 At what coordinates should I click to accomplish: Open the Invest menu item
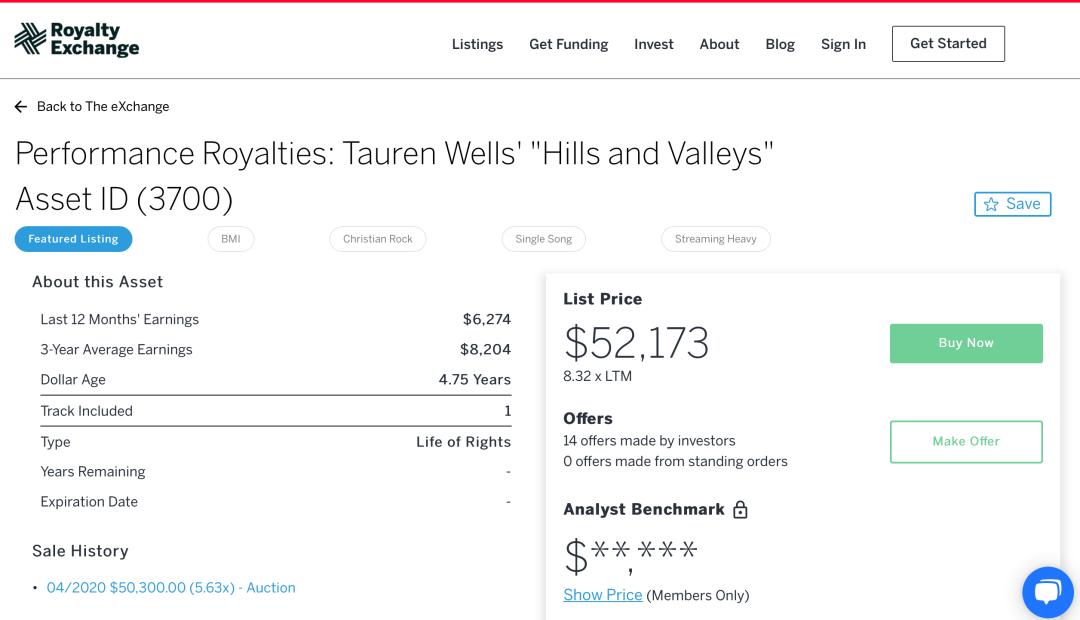(x=654, y=44)
